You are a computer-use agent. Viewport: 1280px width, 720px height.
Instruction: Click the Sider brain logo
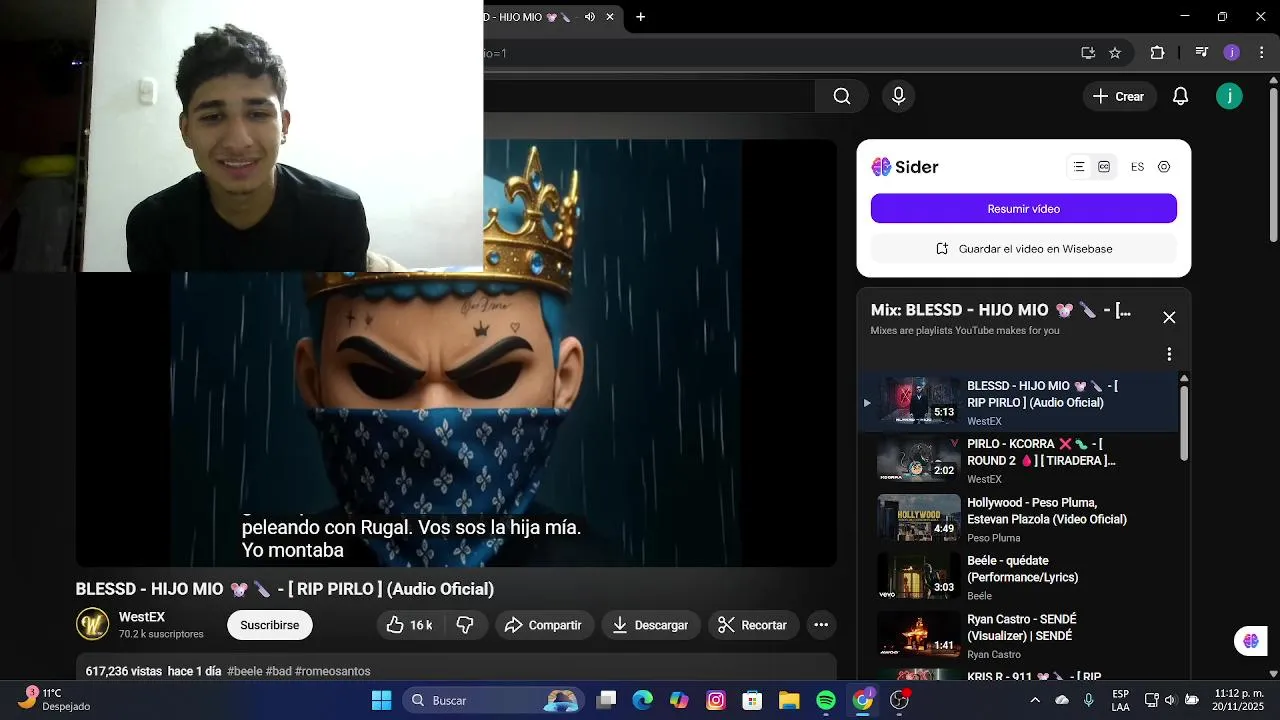tap(881, 167)
